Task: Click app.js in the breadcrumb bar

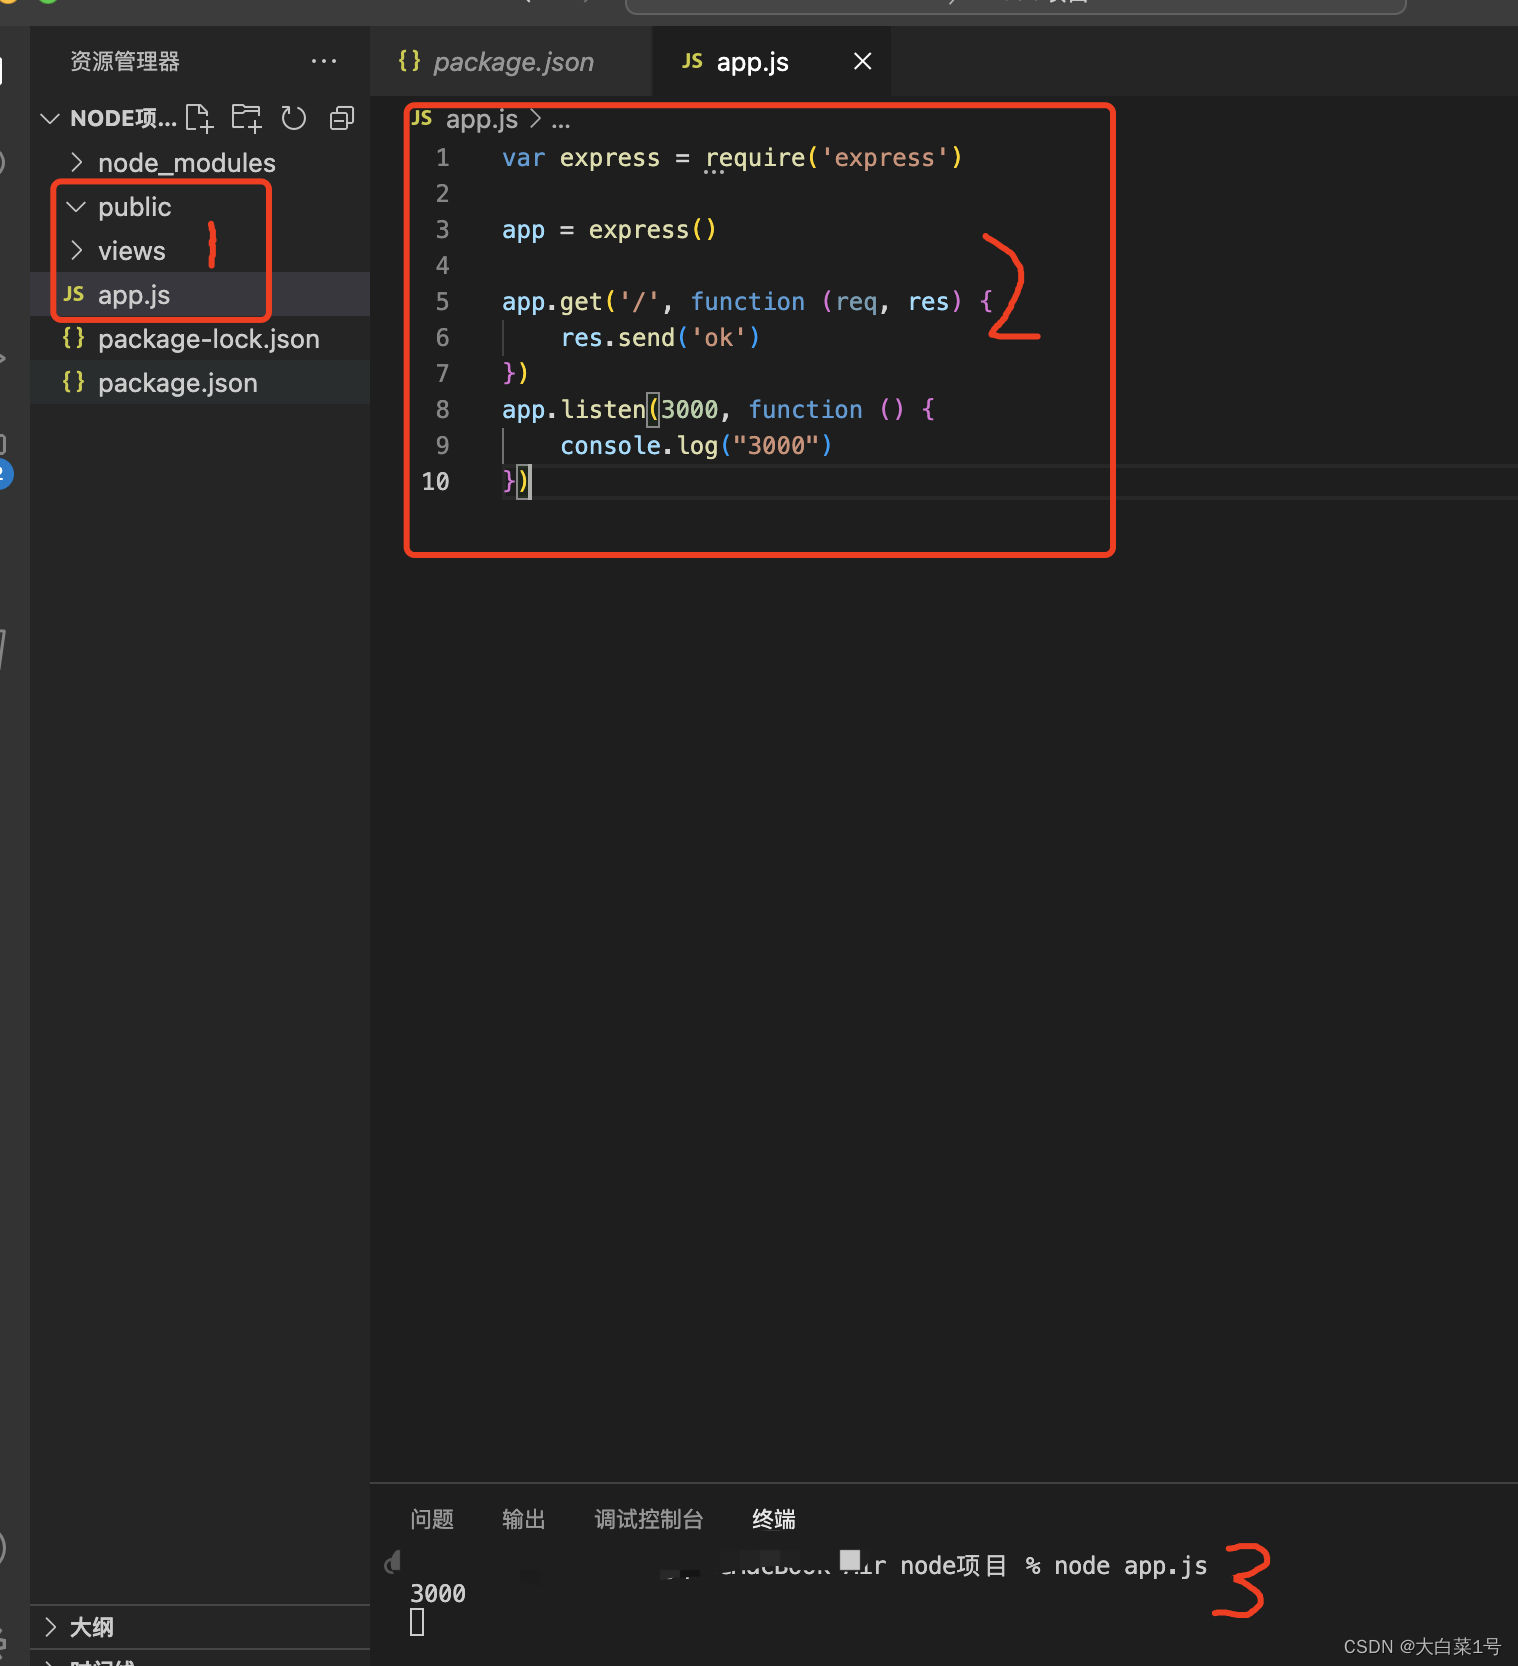Action: tap(481, 120)
